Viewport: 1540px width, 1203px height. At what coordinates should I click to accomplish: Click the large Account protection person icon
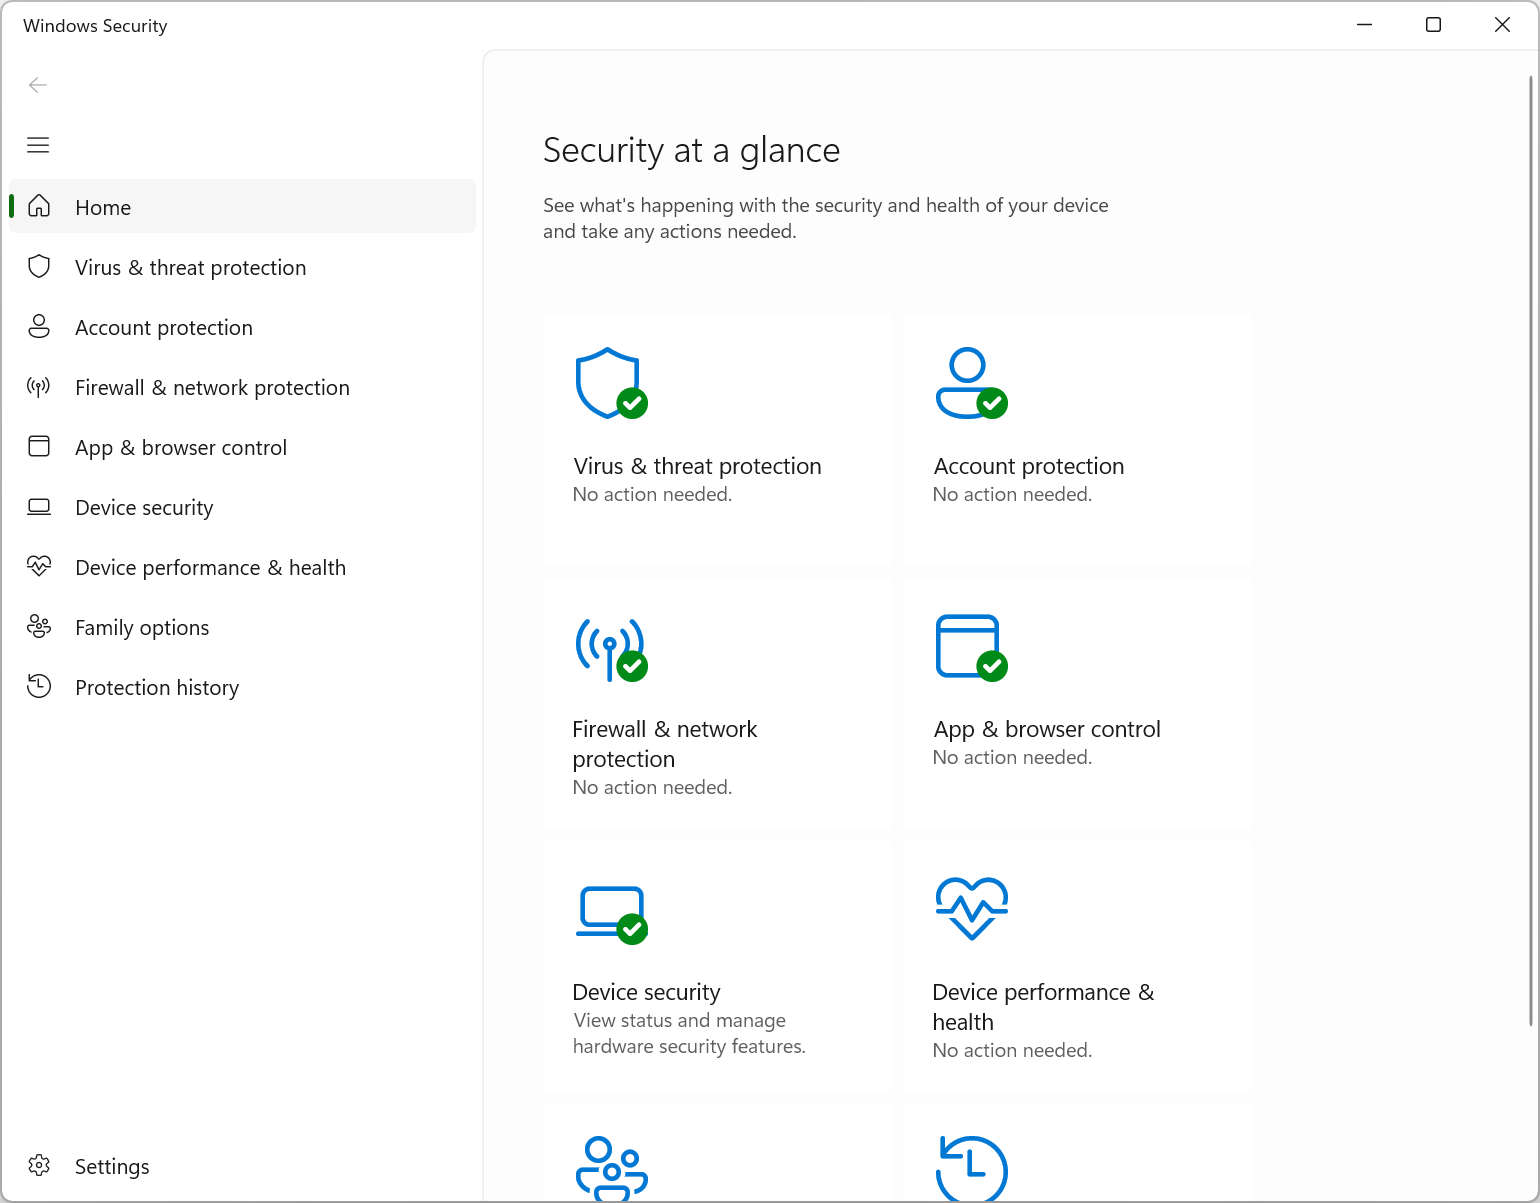[x=971, y=383]
